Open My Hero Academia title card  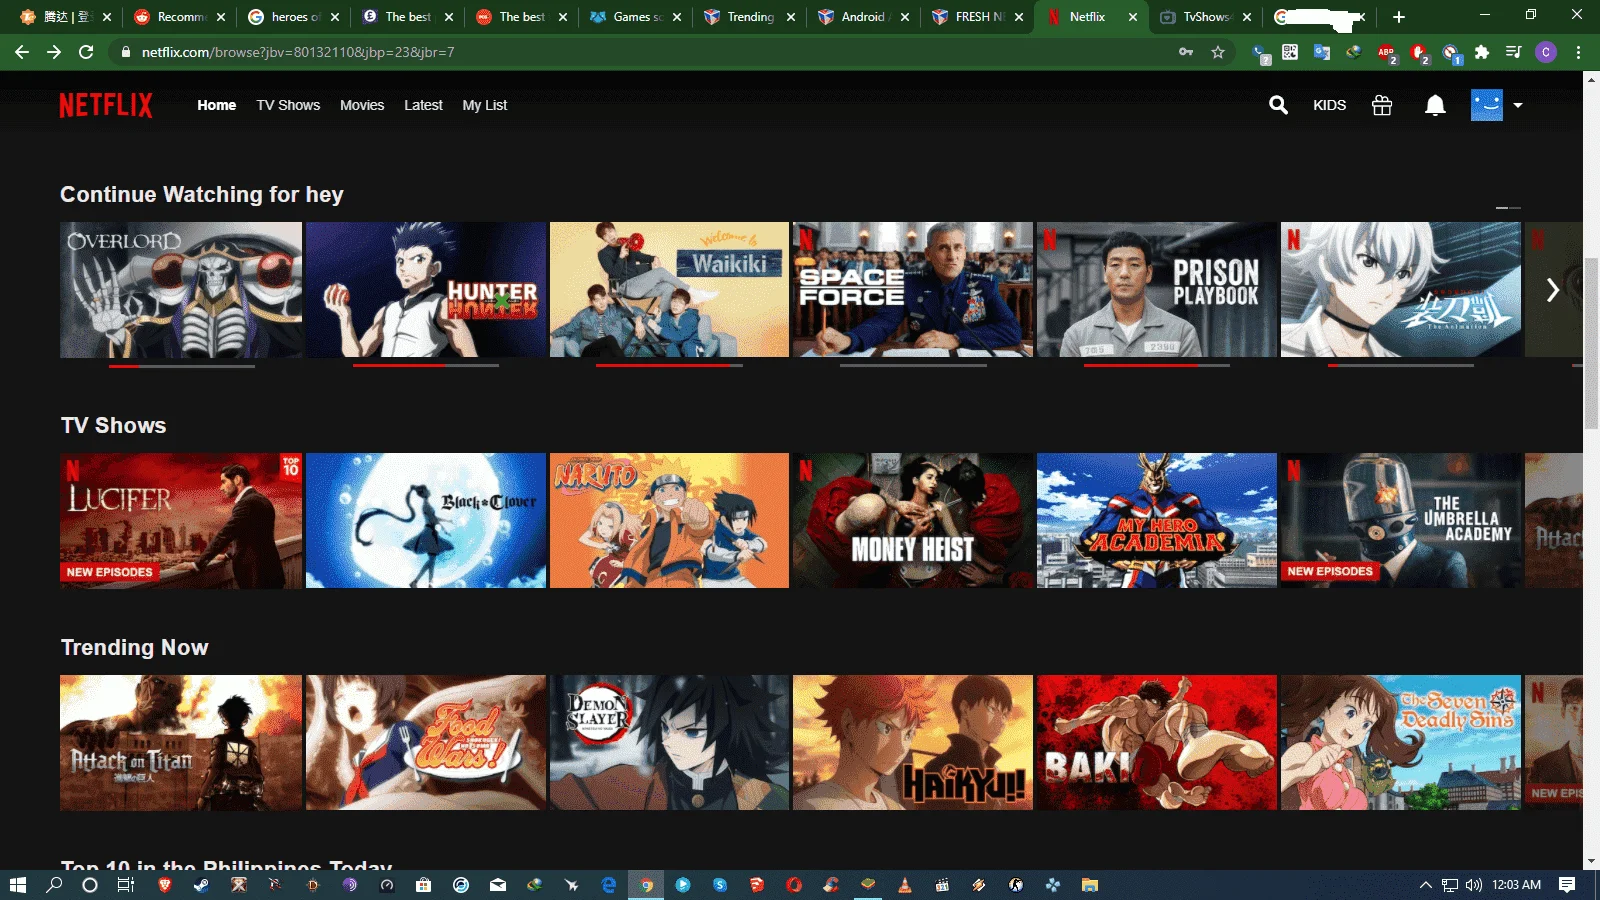tap(1157, 520)
